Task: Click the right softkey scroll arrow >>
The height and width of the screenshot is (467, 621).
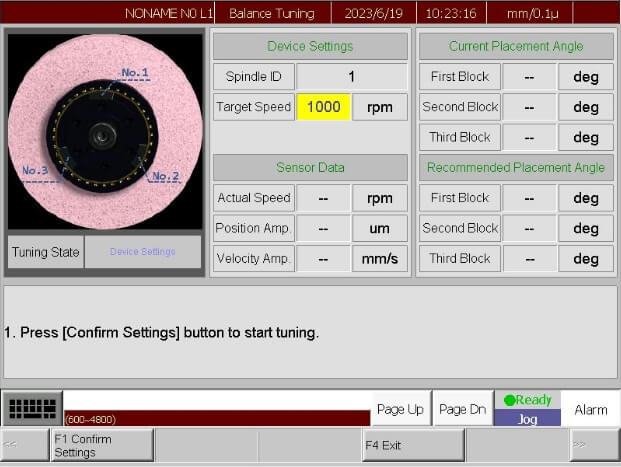Action: 595,445
